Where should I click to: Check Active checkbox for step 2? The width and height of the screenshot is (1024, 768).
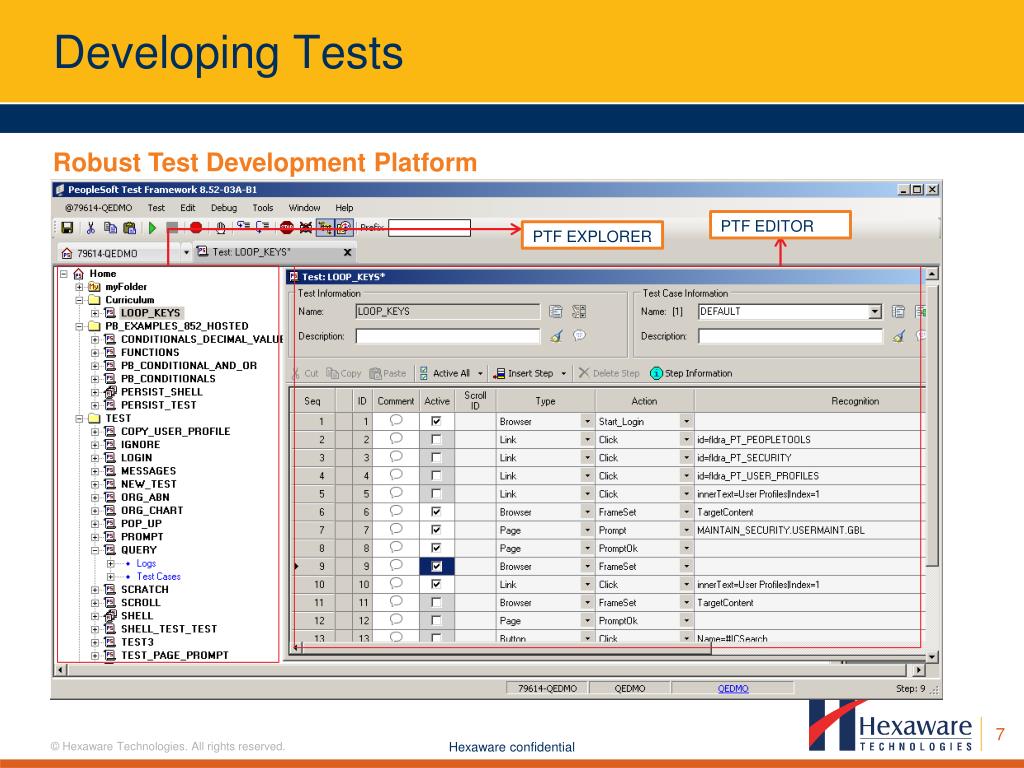[436, 440]
